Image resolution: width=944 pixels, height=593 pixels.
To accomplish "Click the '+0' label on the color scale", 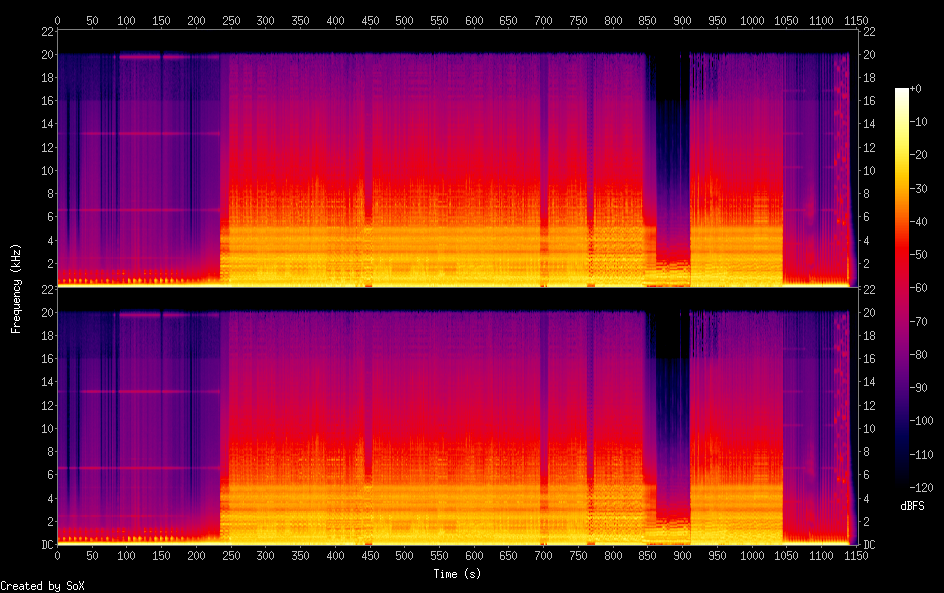I will pyautogui.click(x=915, y=88).
